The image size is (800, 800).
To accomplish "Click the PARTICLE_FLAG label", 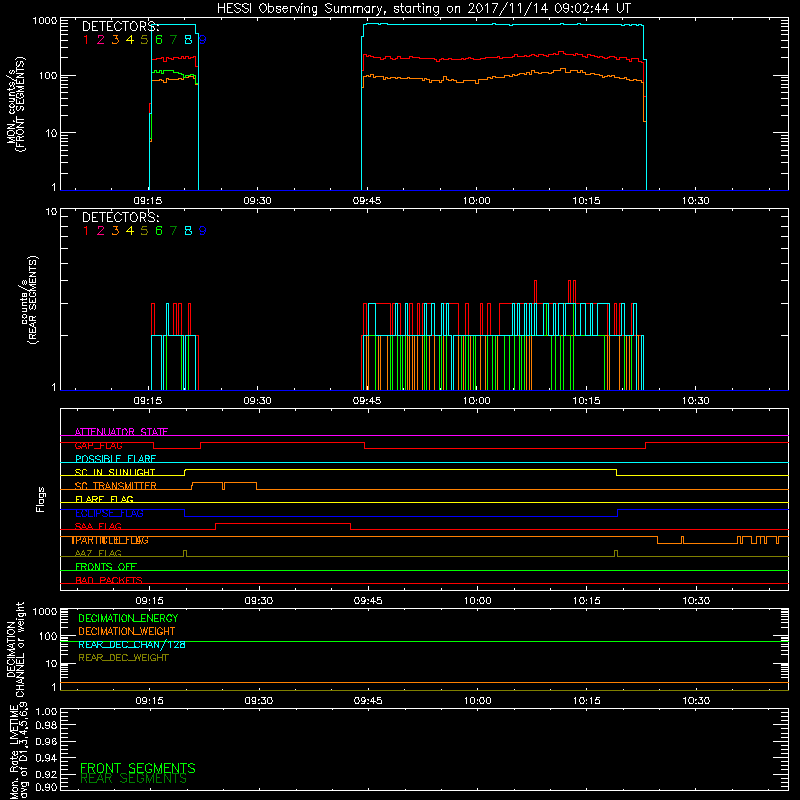I will click(110, 540).
